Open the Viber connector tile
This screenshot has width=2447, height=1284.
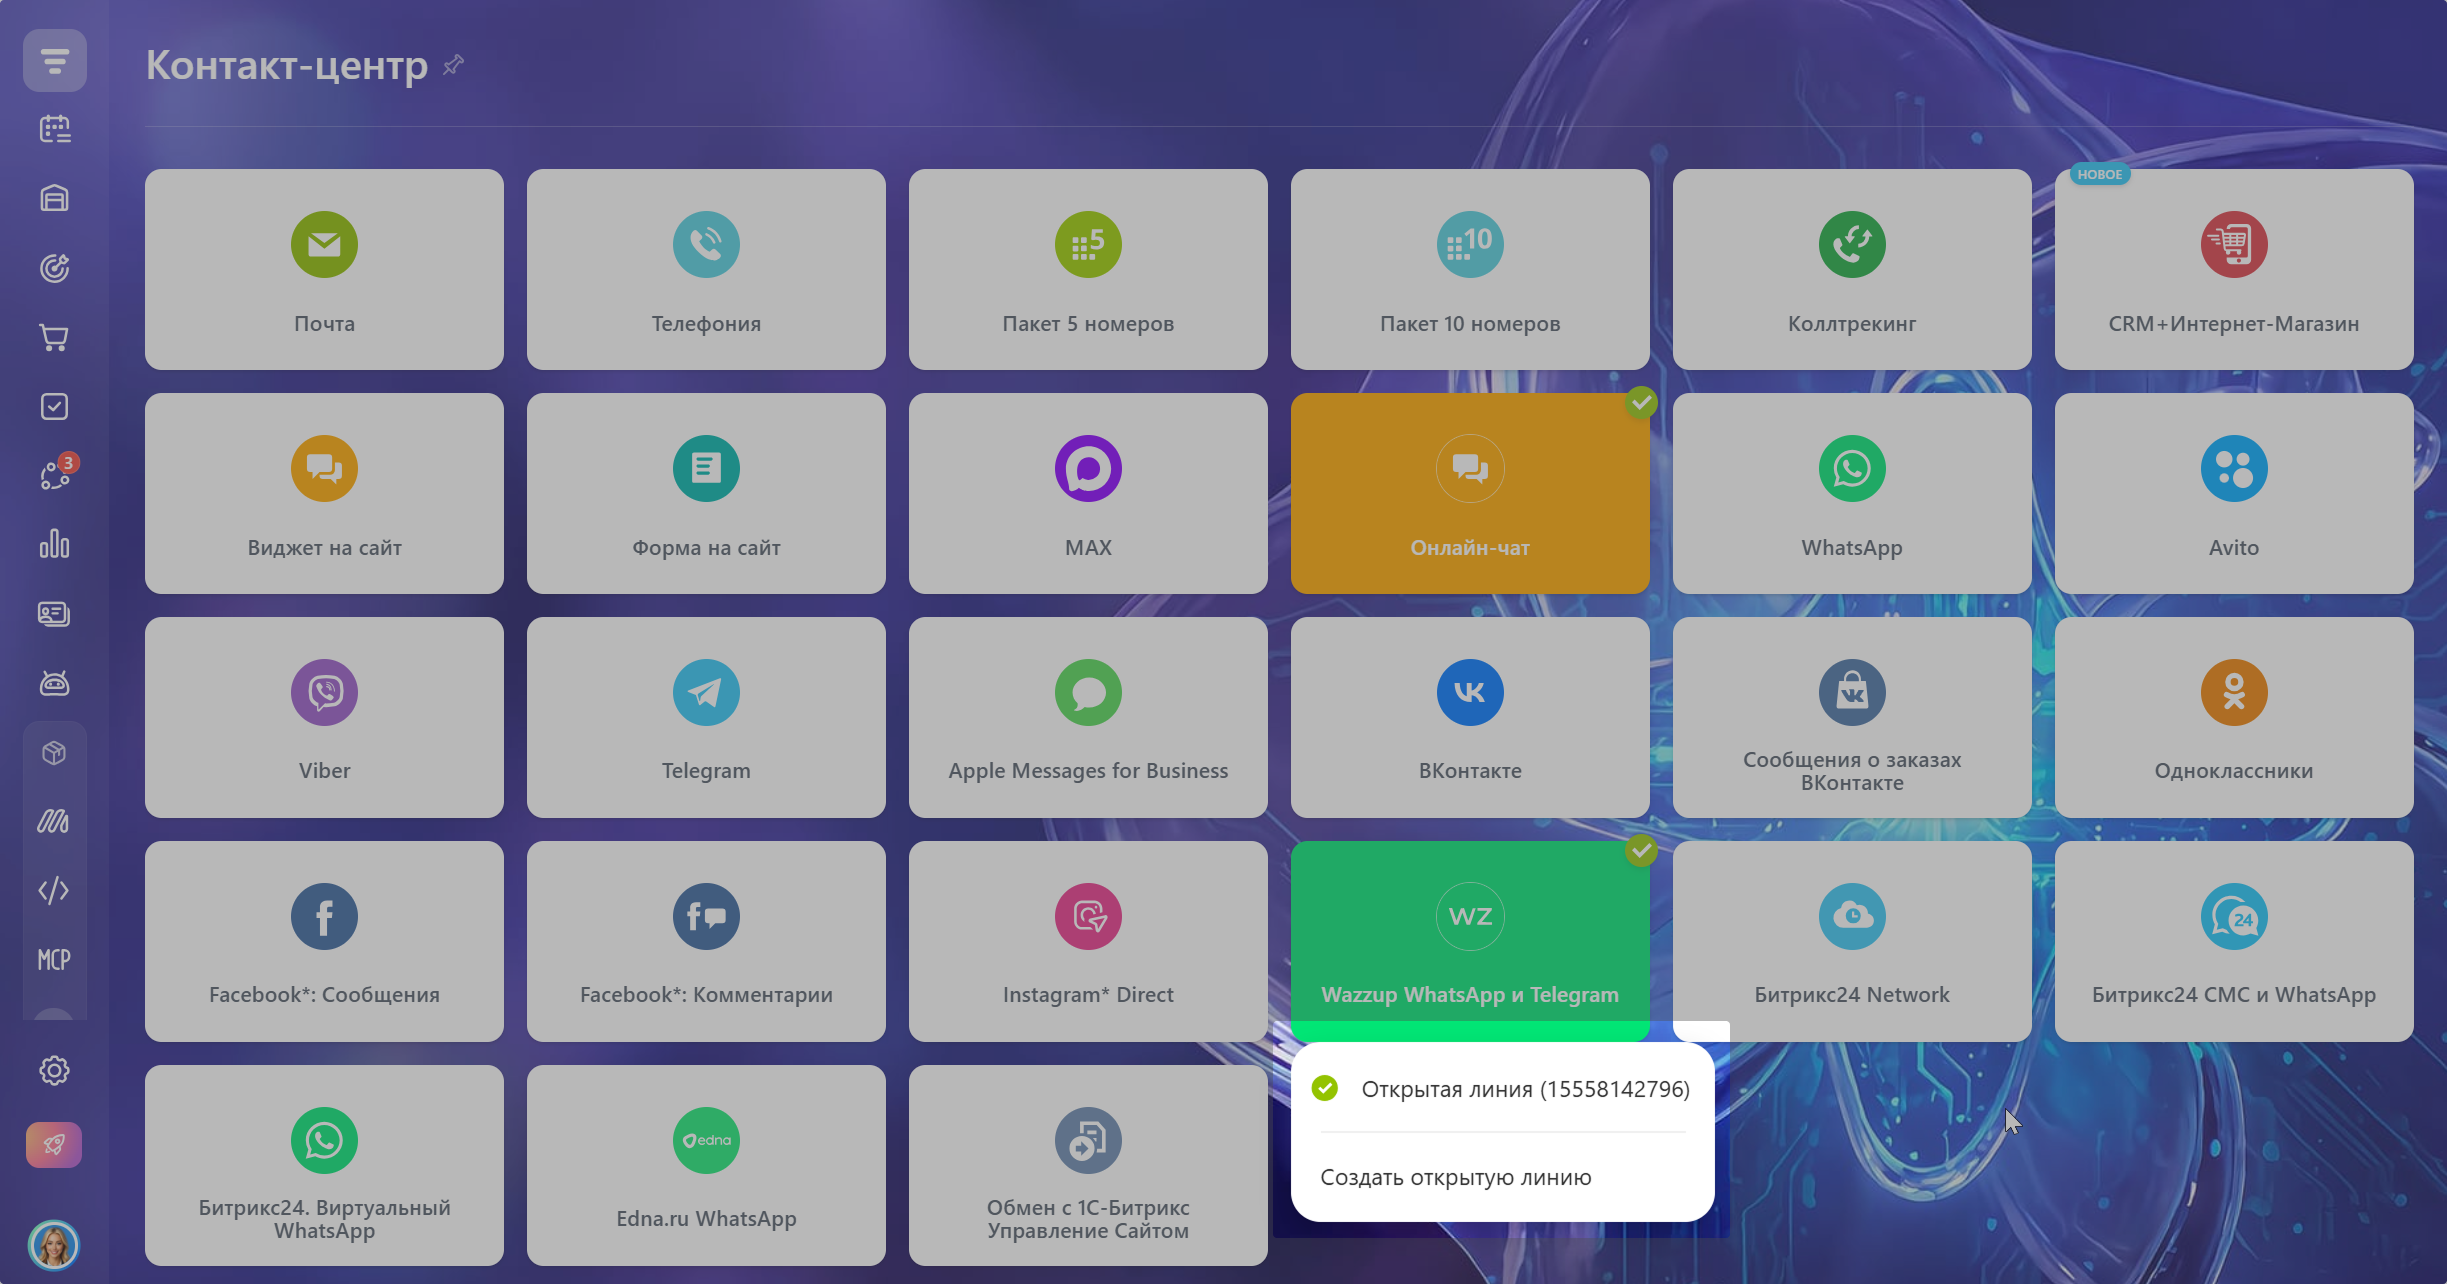coord(324,717)
